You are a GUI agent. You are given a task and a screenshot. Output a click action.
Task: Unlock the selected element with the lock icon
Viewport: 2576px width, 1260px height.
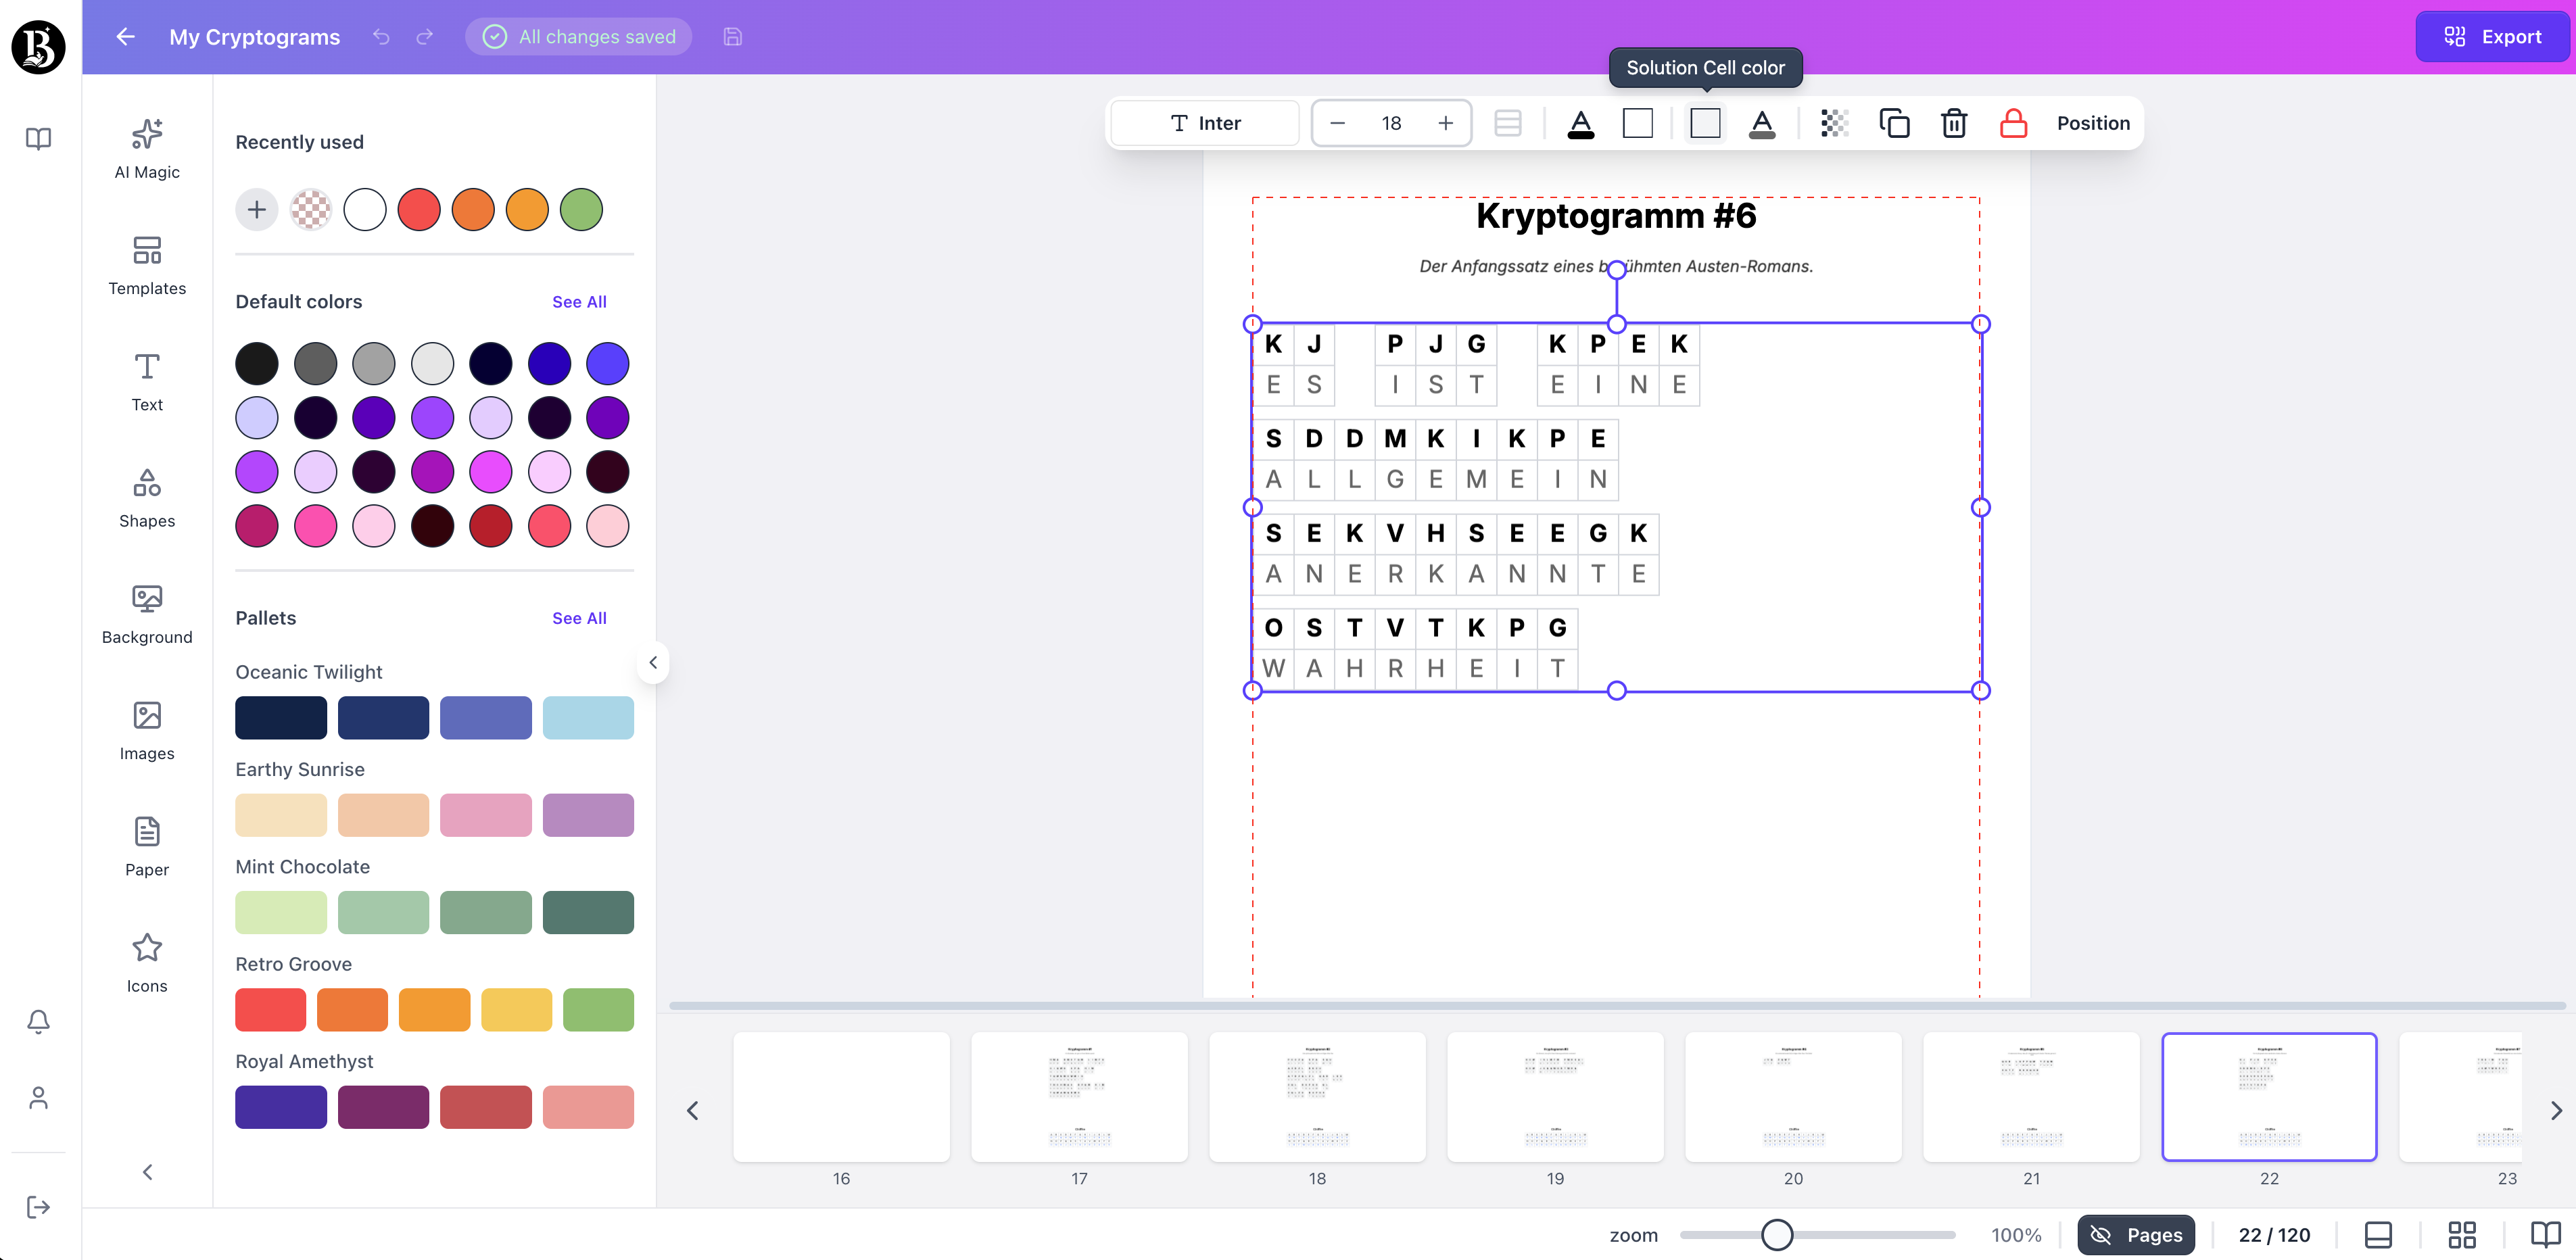[x=2013, y=123]
